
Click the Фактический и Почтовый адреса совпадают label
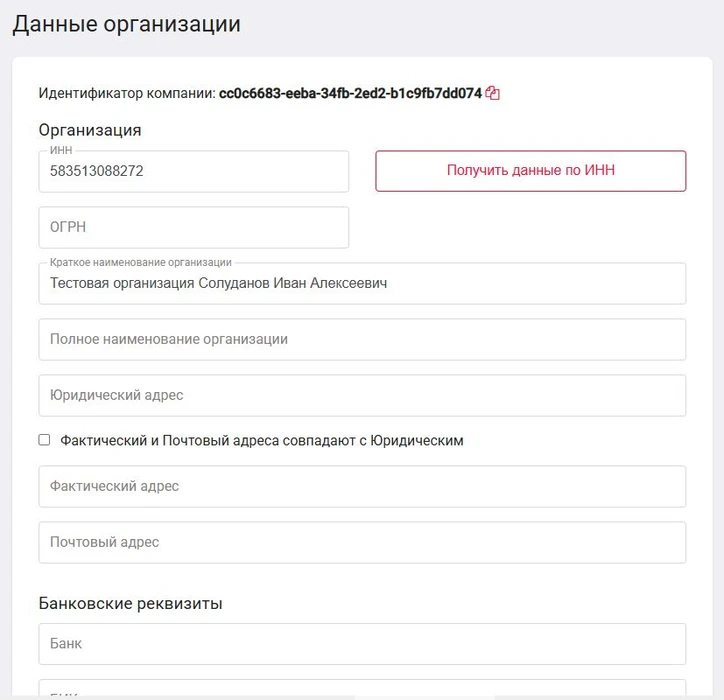pyautogui.click(x=262, y=441)
